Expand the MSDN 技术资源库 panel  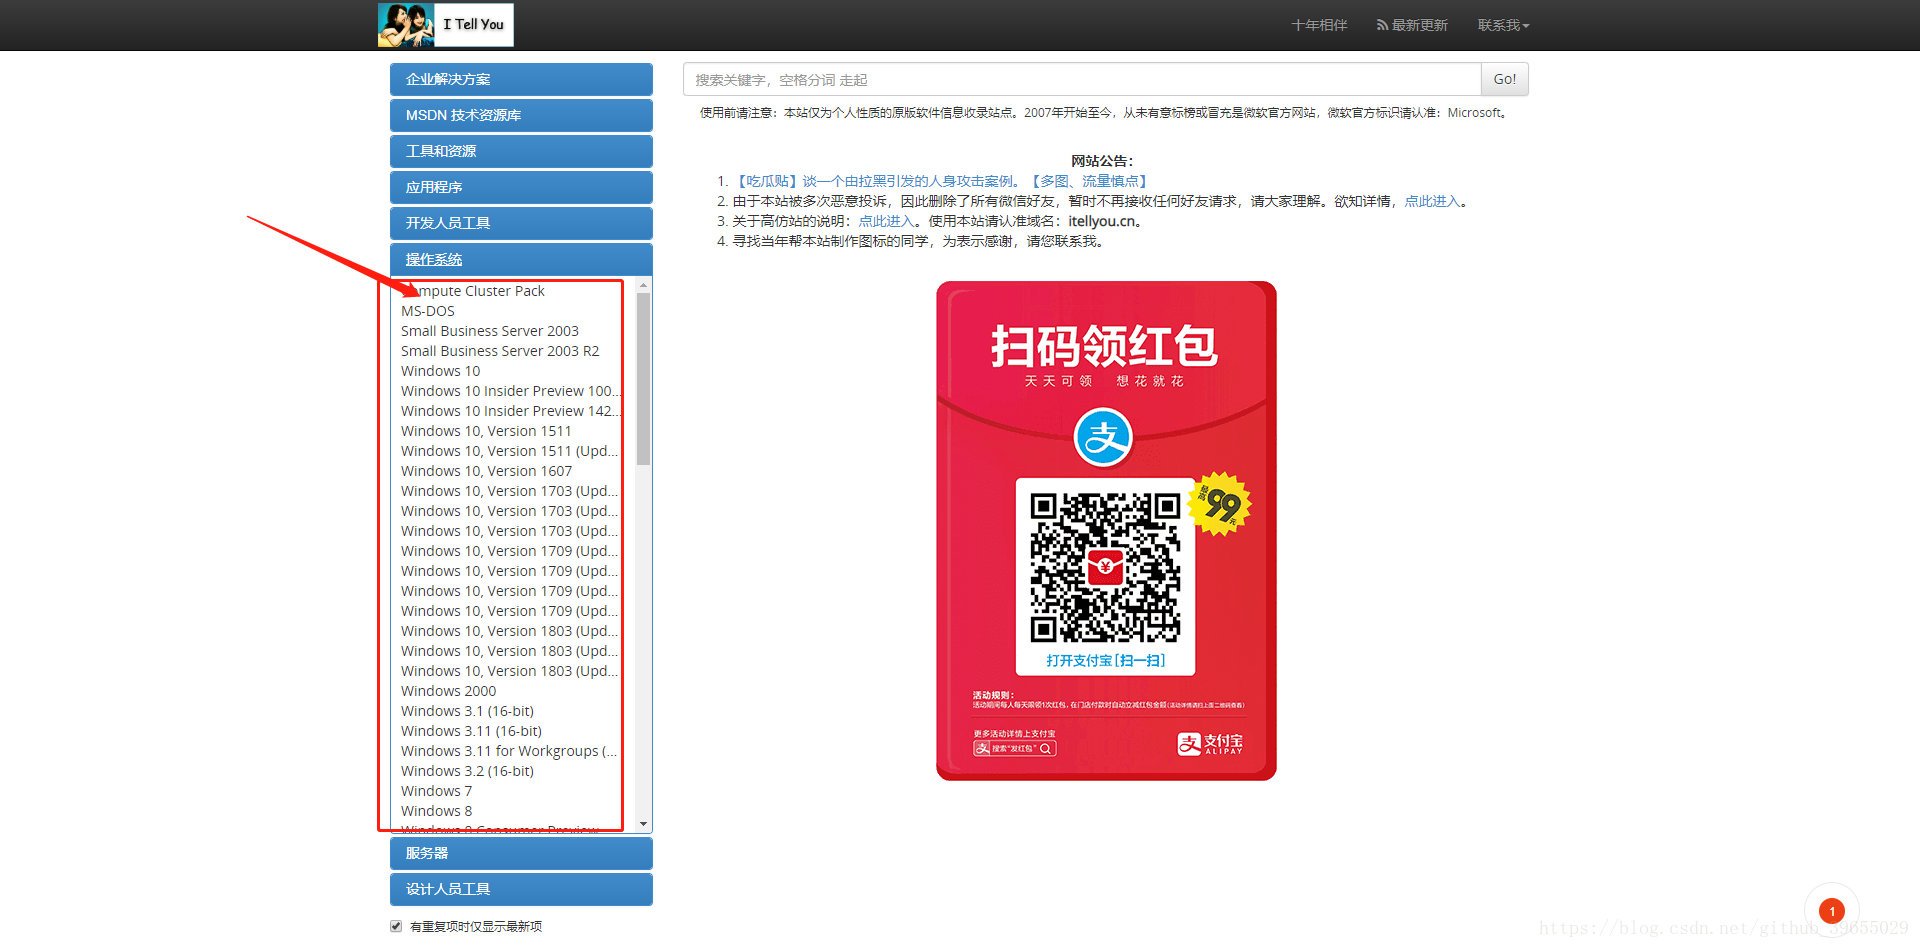pos(521,115)
